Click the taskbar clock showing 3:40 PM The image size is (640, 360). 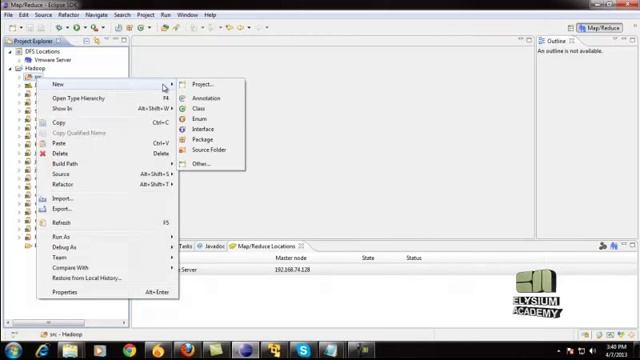point(616,351)
